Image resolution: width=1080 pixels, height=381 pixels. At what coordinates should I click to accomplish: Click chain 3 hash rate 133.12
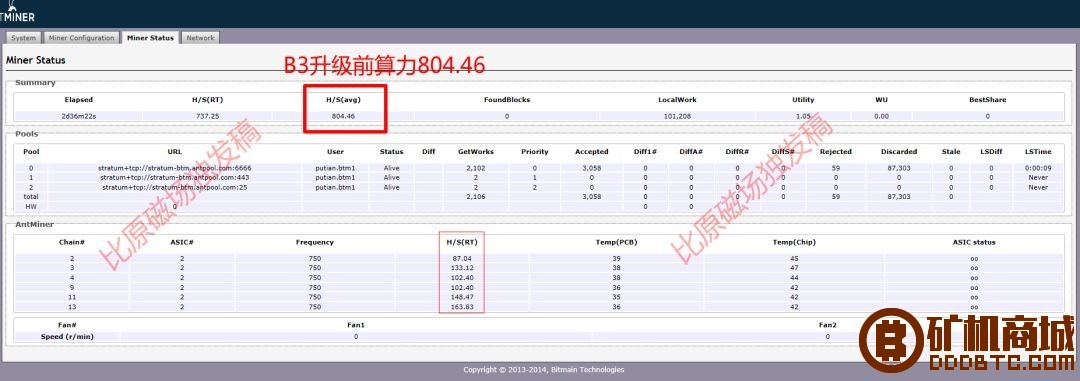click(x=462, y=268)
